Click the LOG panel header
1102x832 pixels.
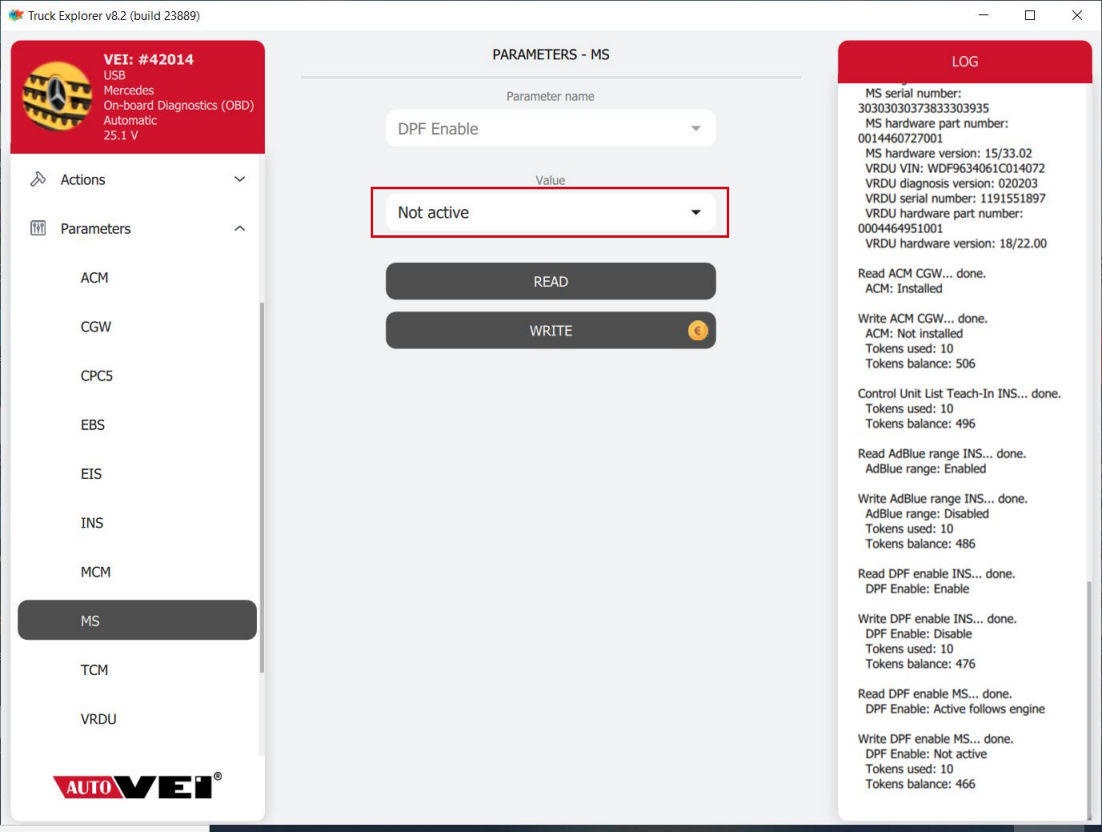tap(964, 61)
